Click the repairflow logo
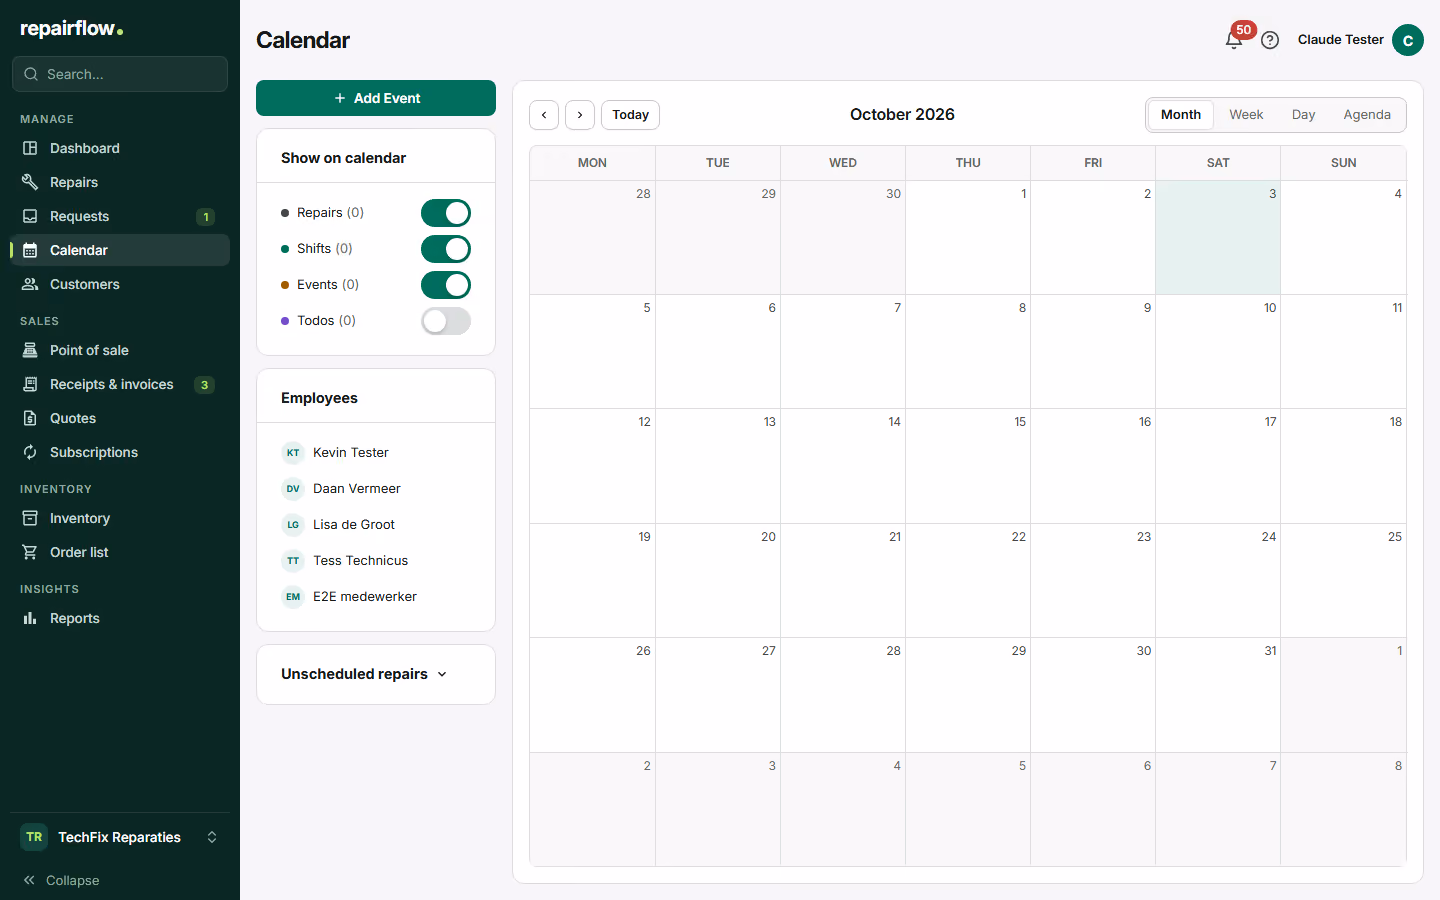 (x=72, y=29)
